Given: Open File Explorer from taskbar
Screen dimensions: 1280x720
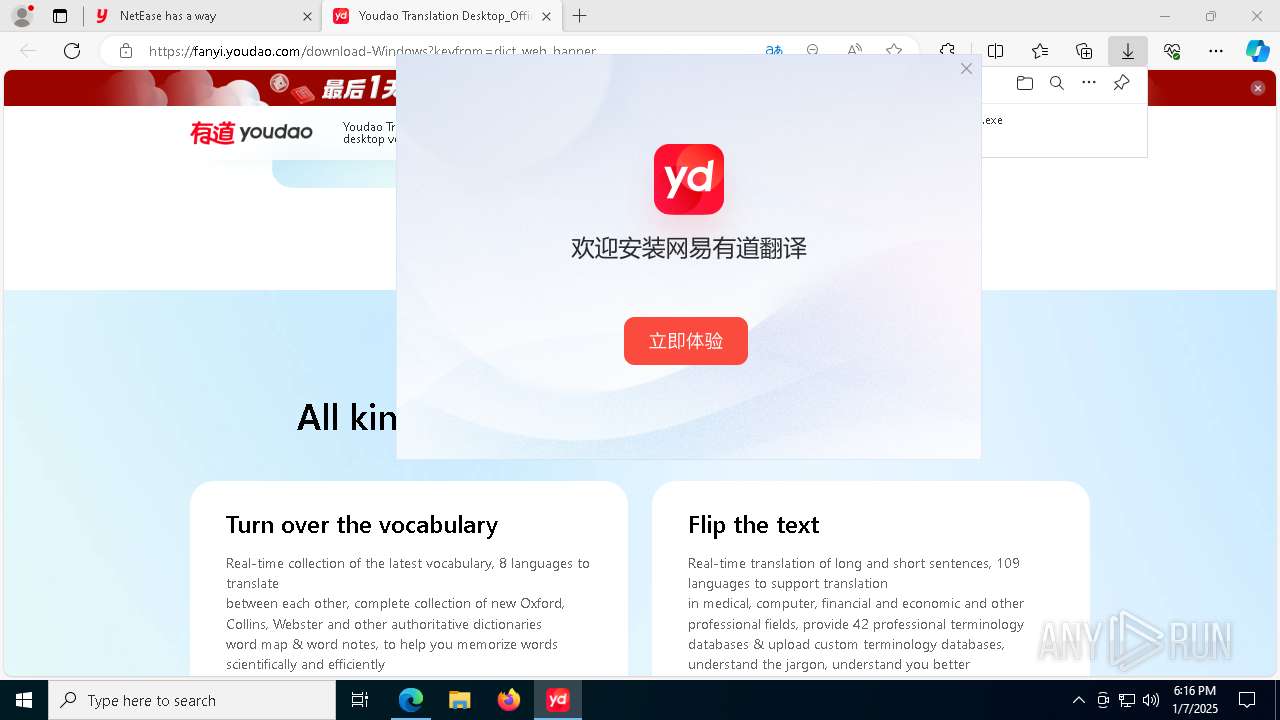Looking at the screenshot, I should pos(459,700).
